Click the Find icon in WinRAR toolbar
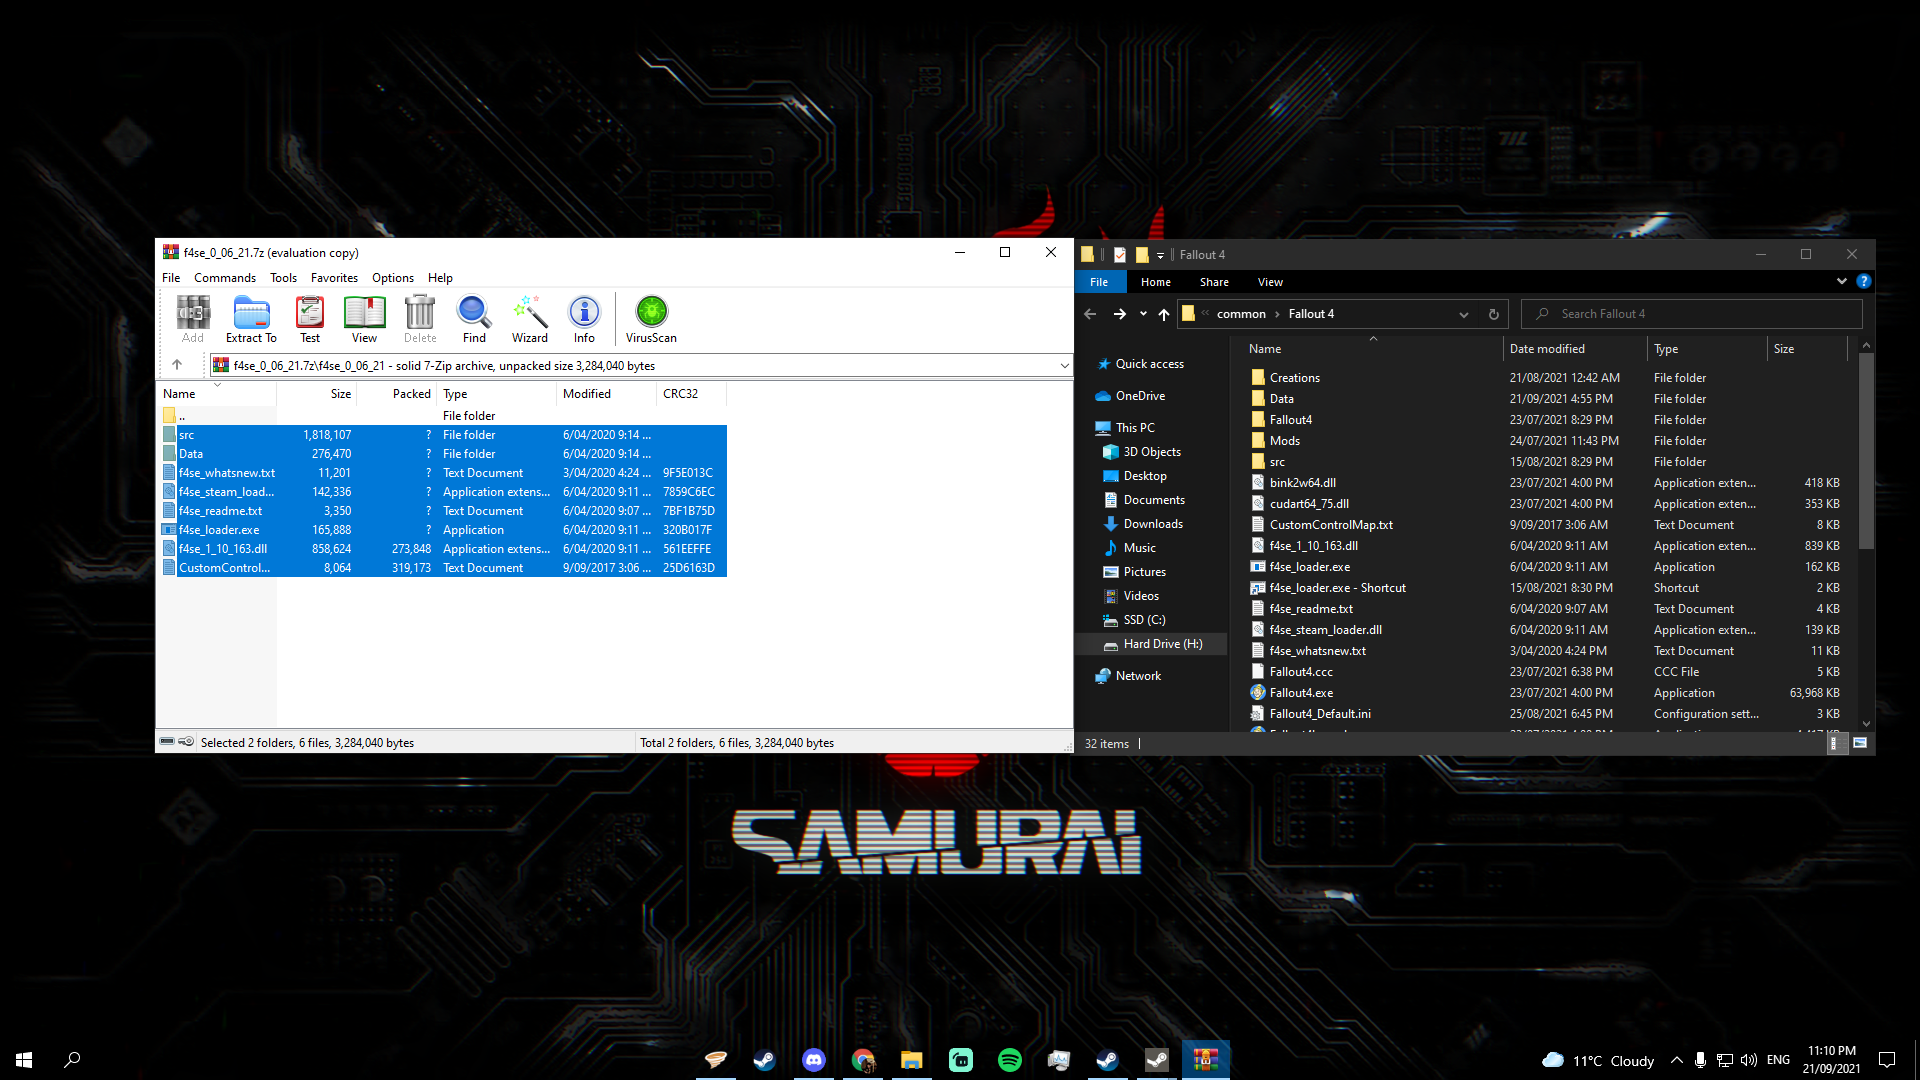The height and width of the screenshot is (1080, 1920). (474, 319)
